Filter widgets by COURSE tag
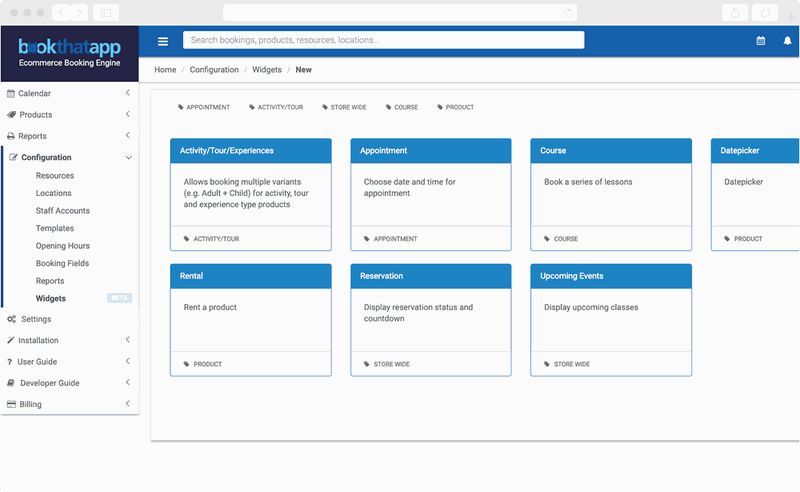 402,107
